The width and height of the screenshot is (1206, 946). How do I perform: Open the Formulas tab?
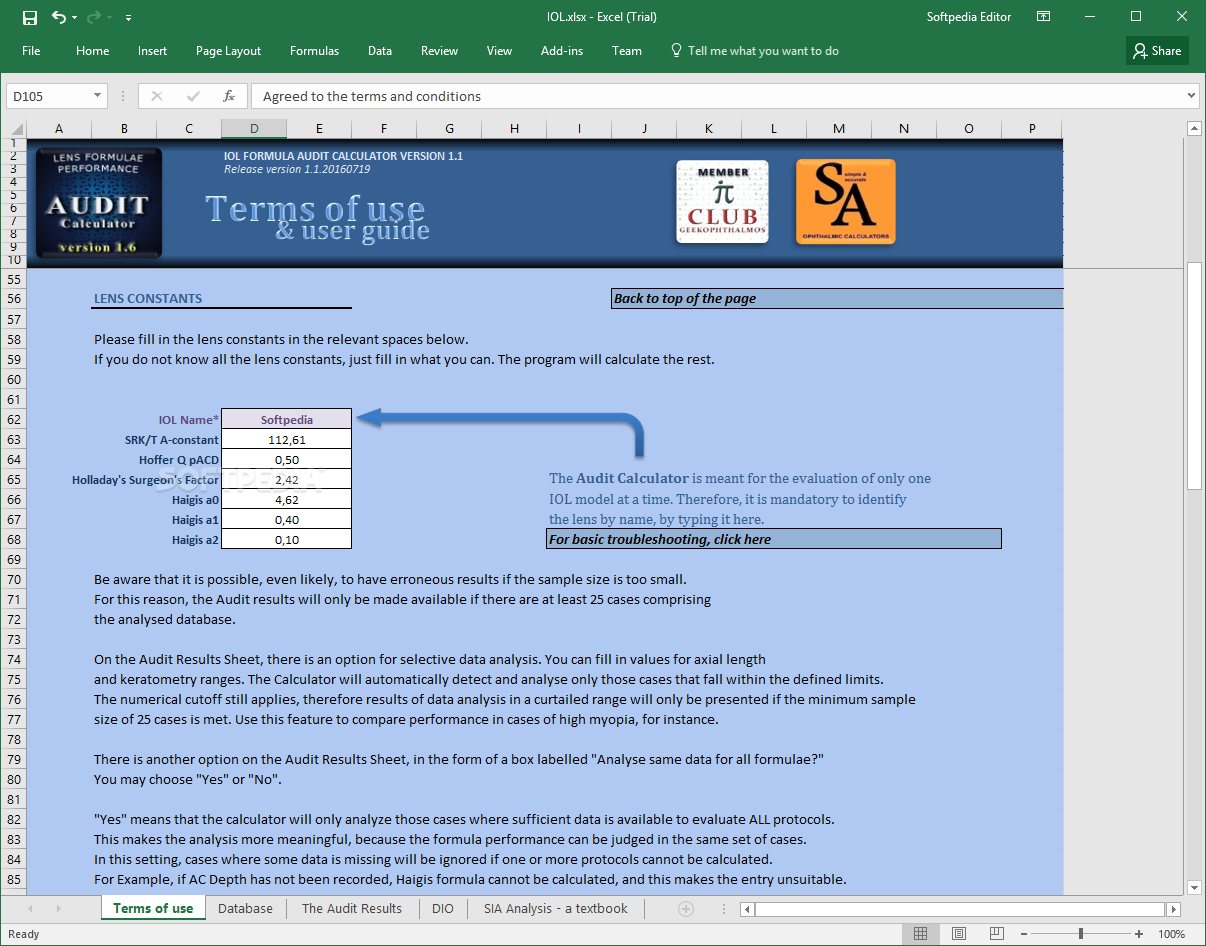point(314,51)
